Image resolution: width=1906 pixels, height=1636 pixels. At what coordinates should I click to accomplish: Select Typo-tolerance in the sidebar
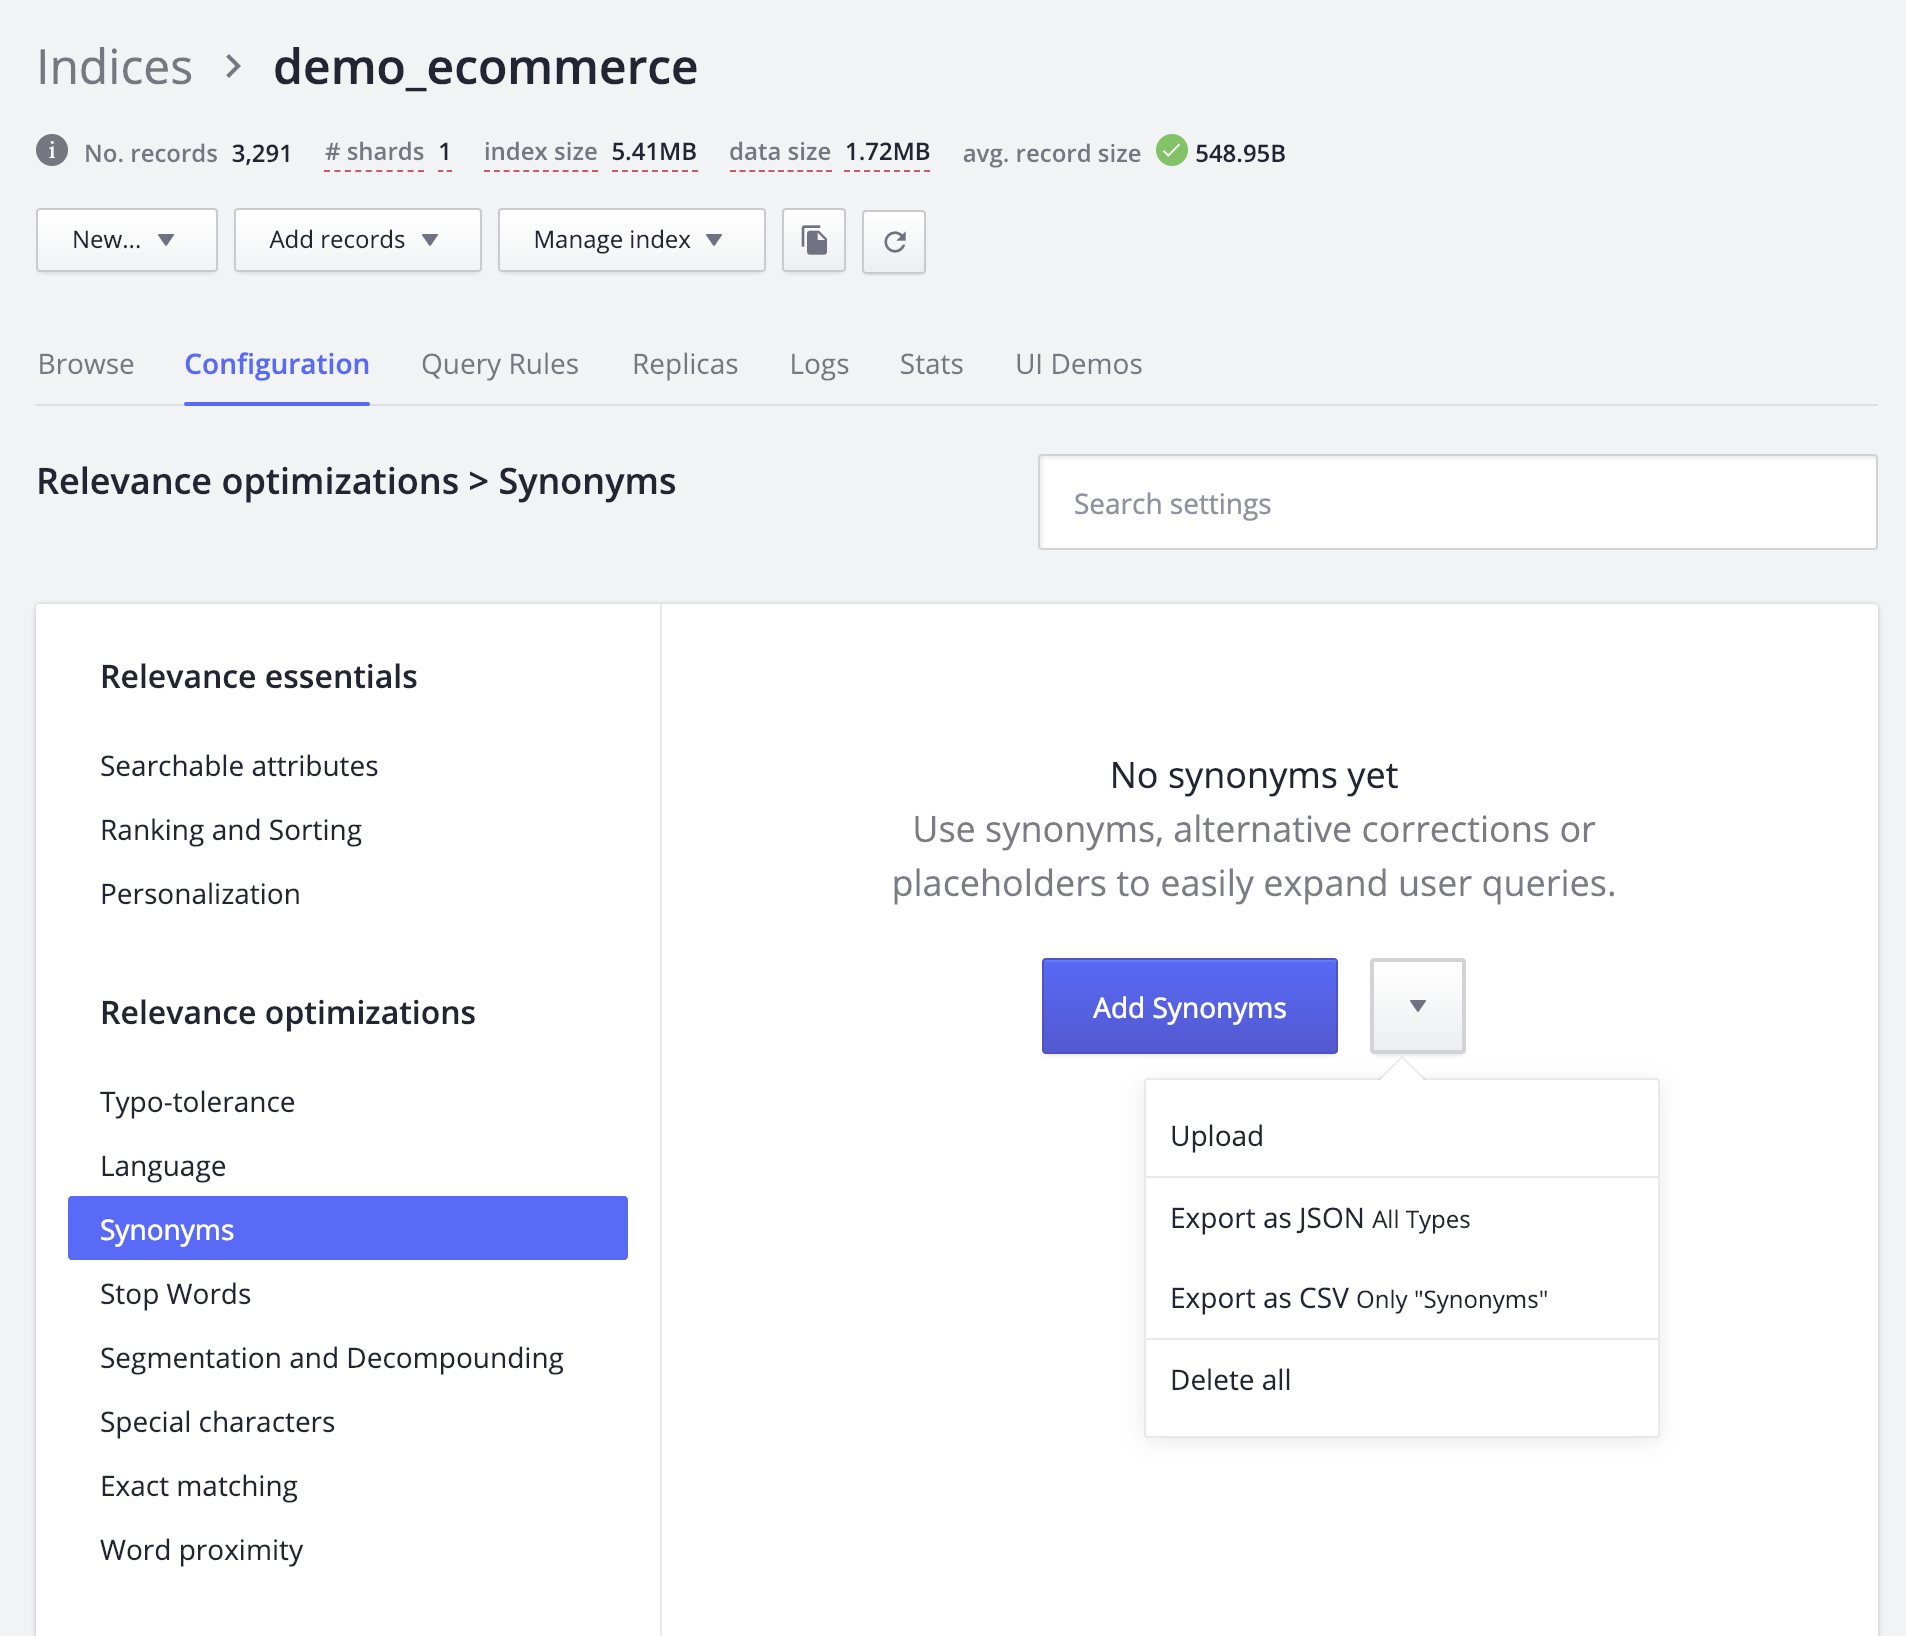(x=197, y=1101)
